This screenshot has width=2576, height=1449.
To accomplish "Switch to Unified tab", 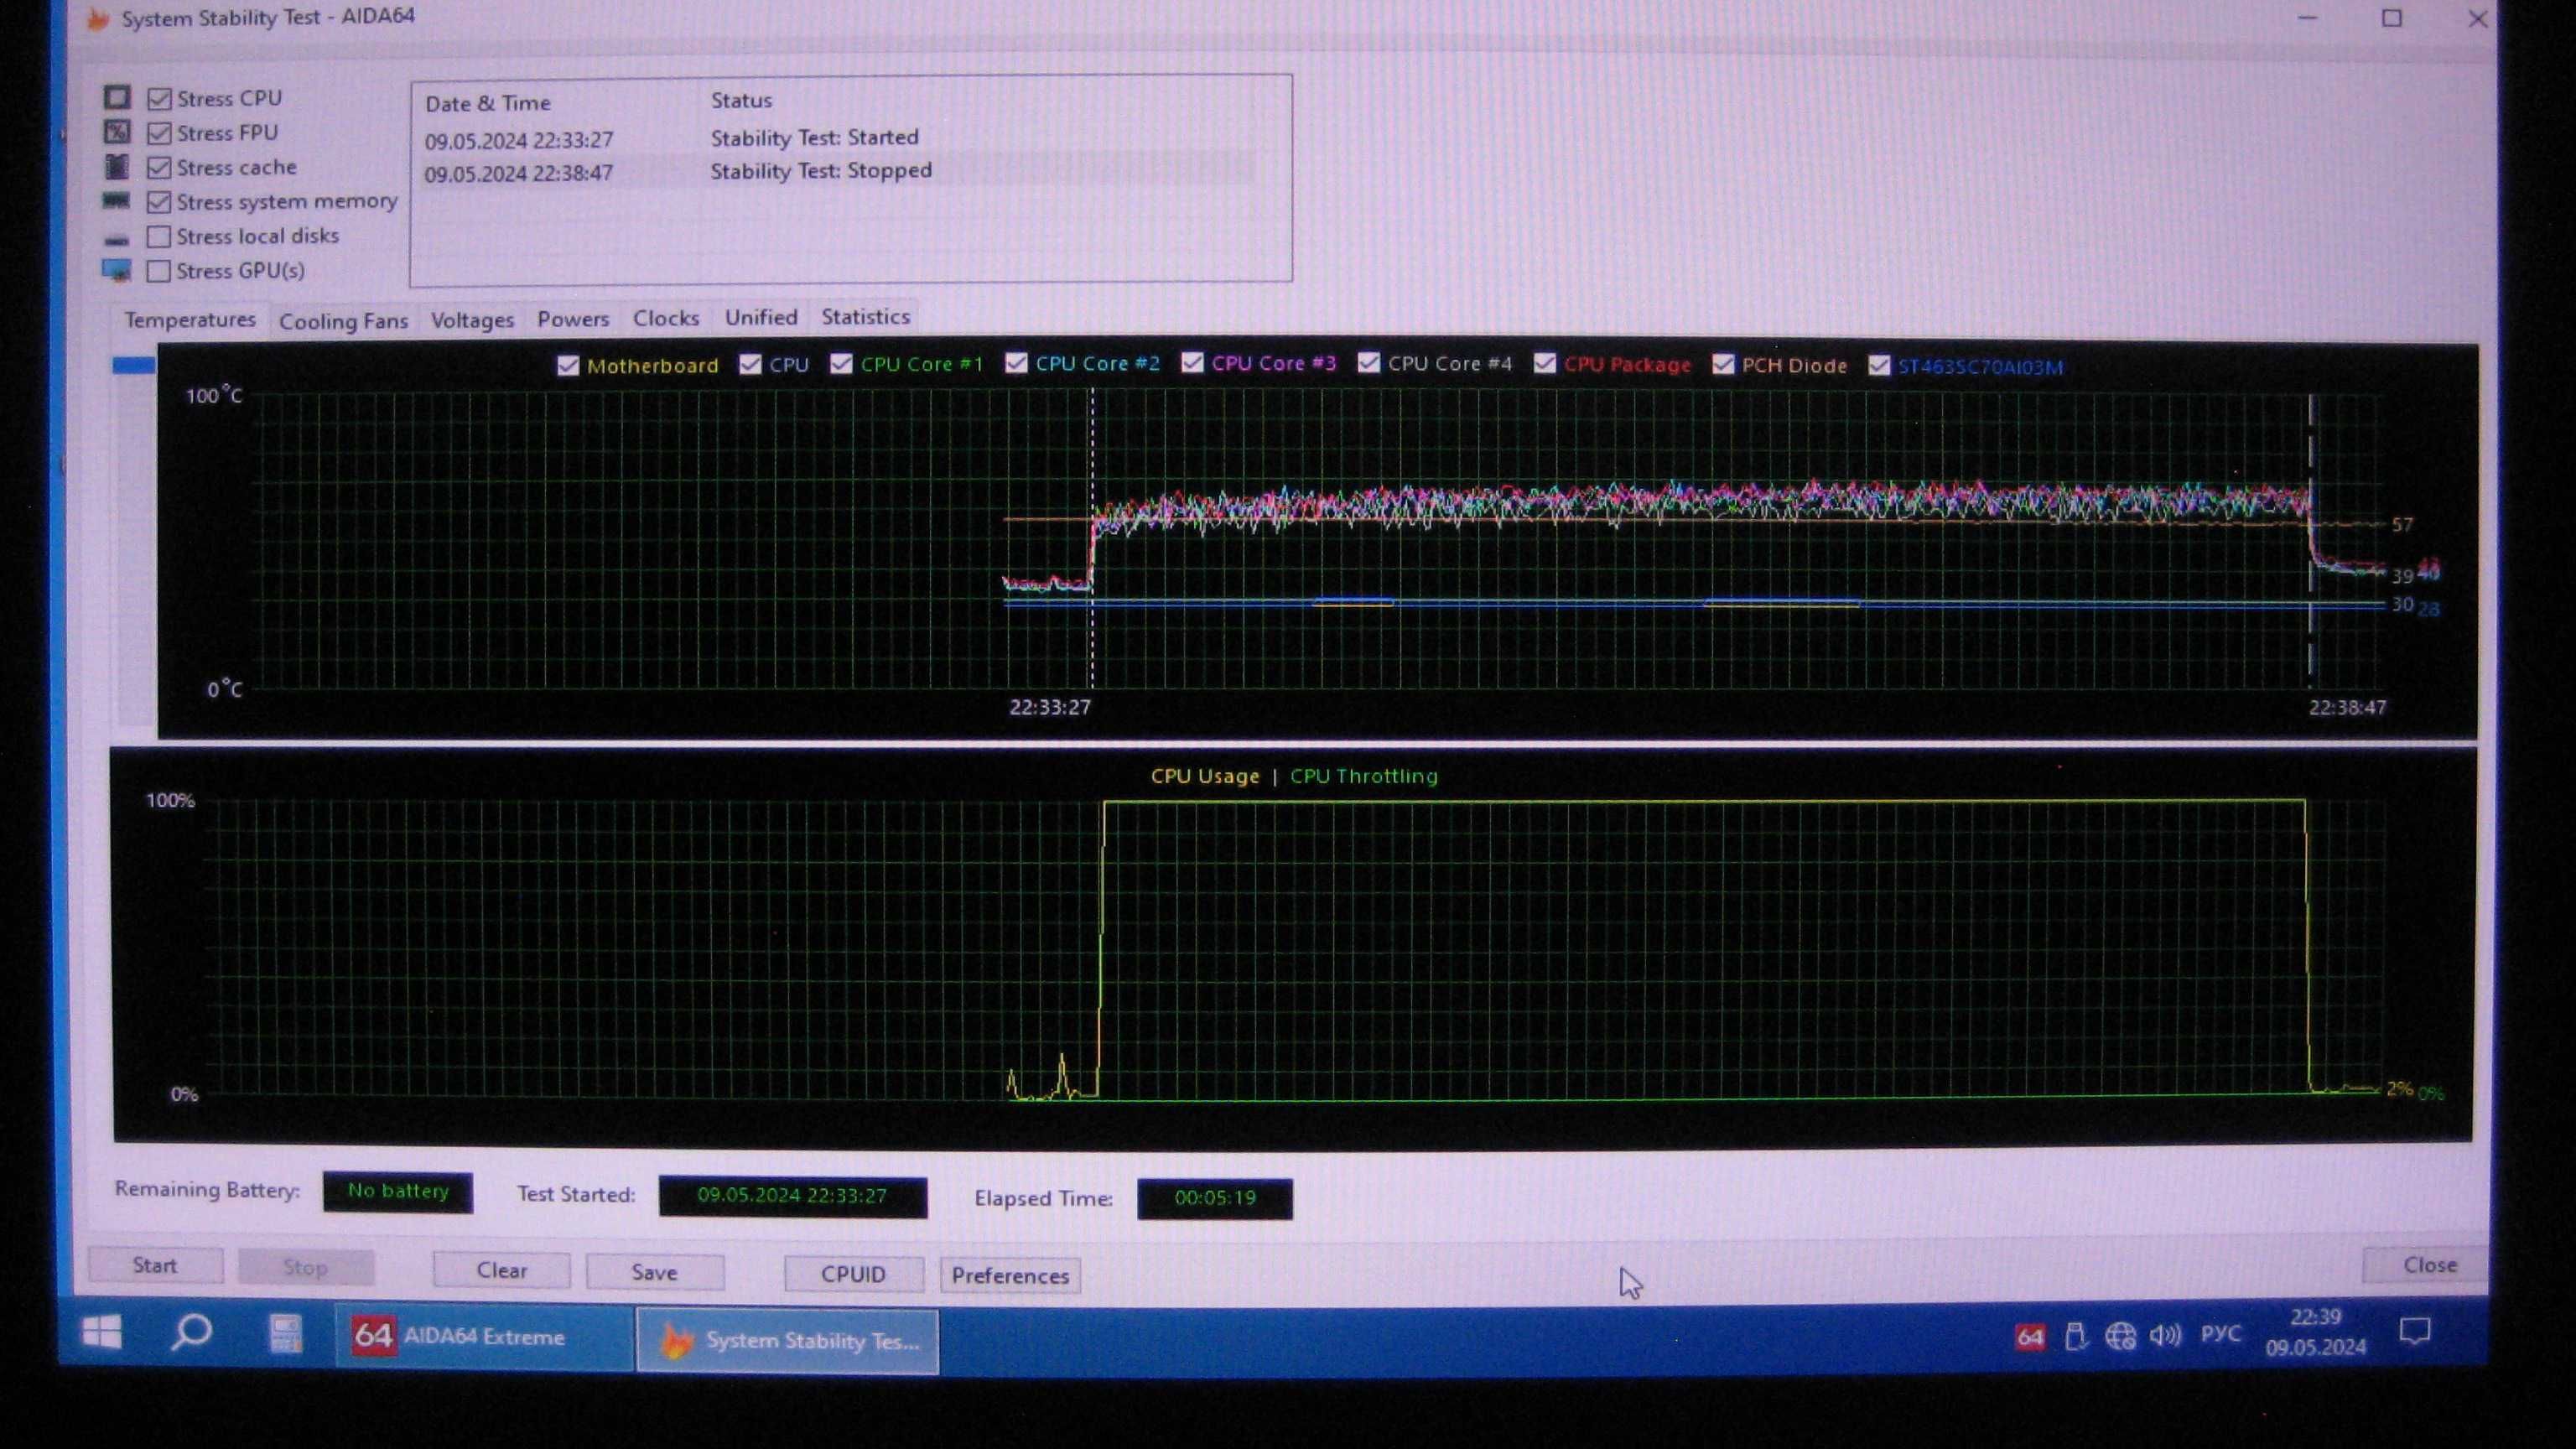I will pyautogui.click(x=761, y=317).
